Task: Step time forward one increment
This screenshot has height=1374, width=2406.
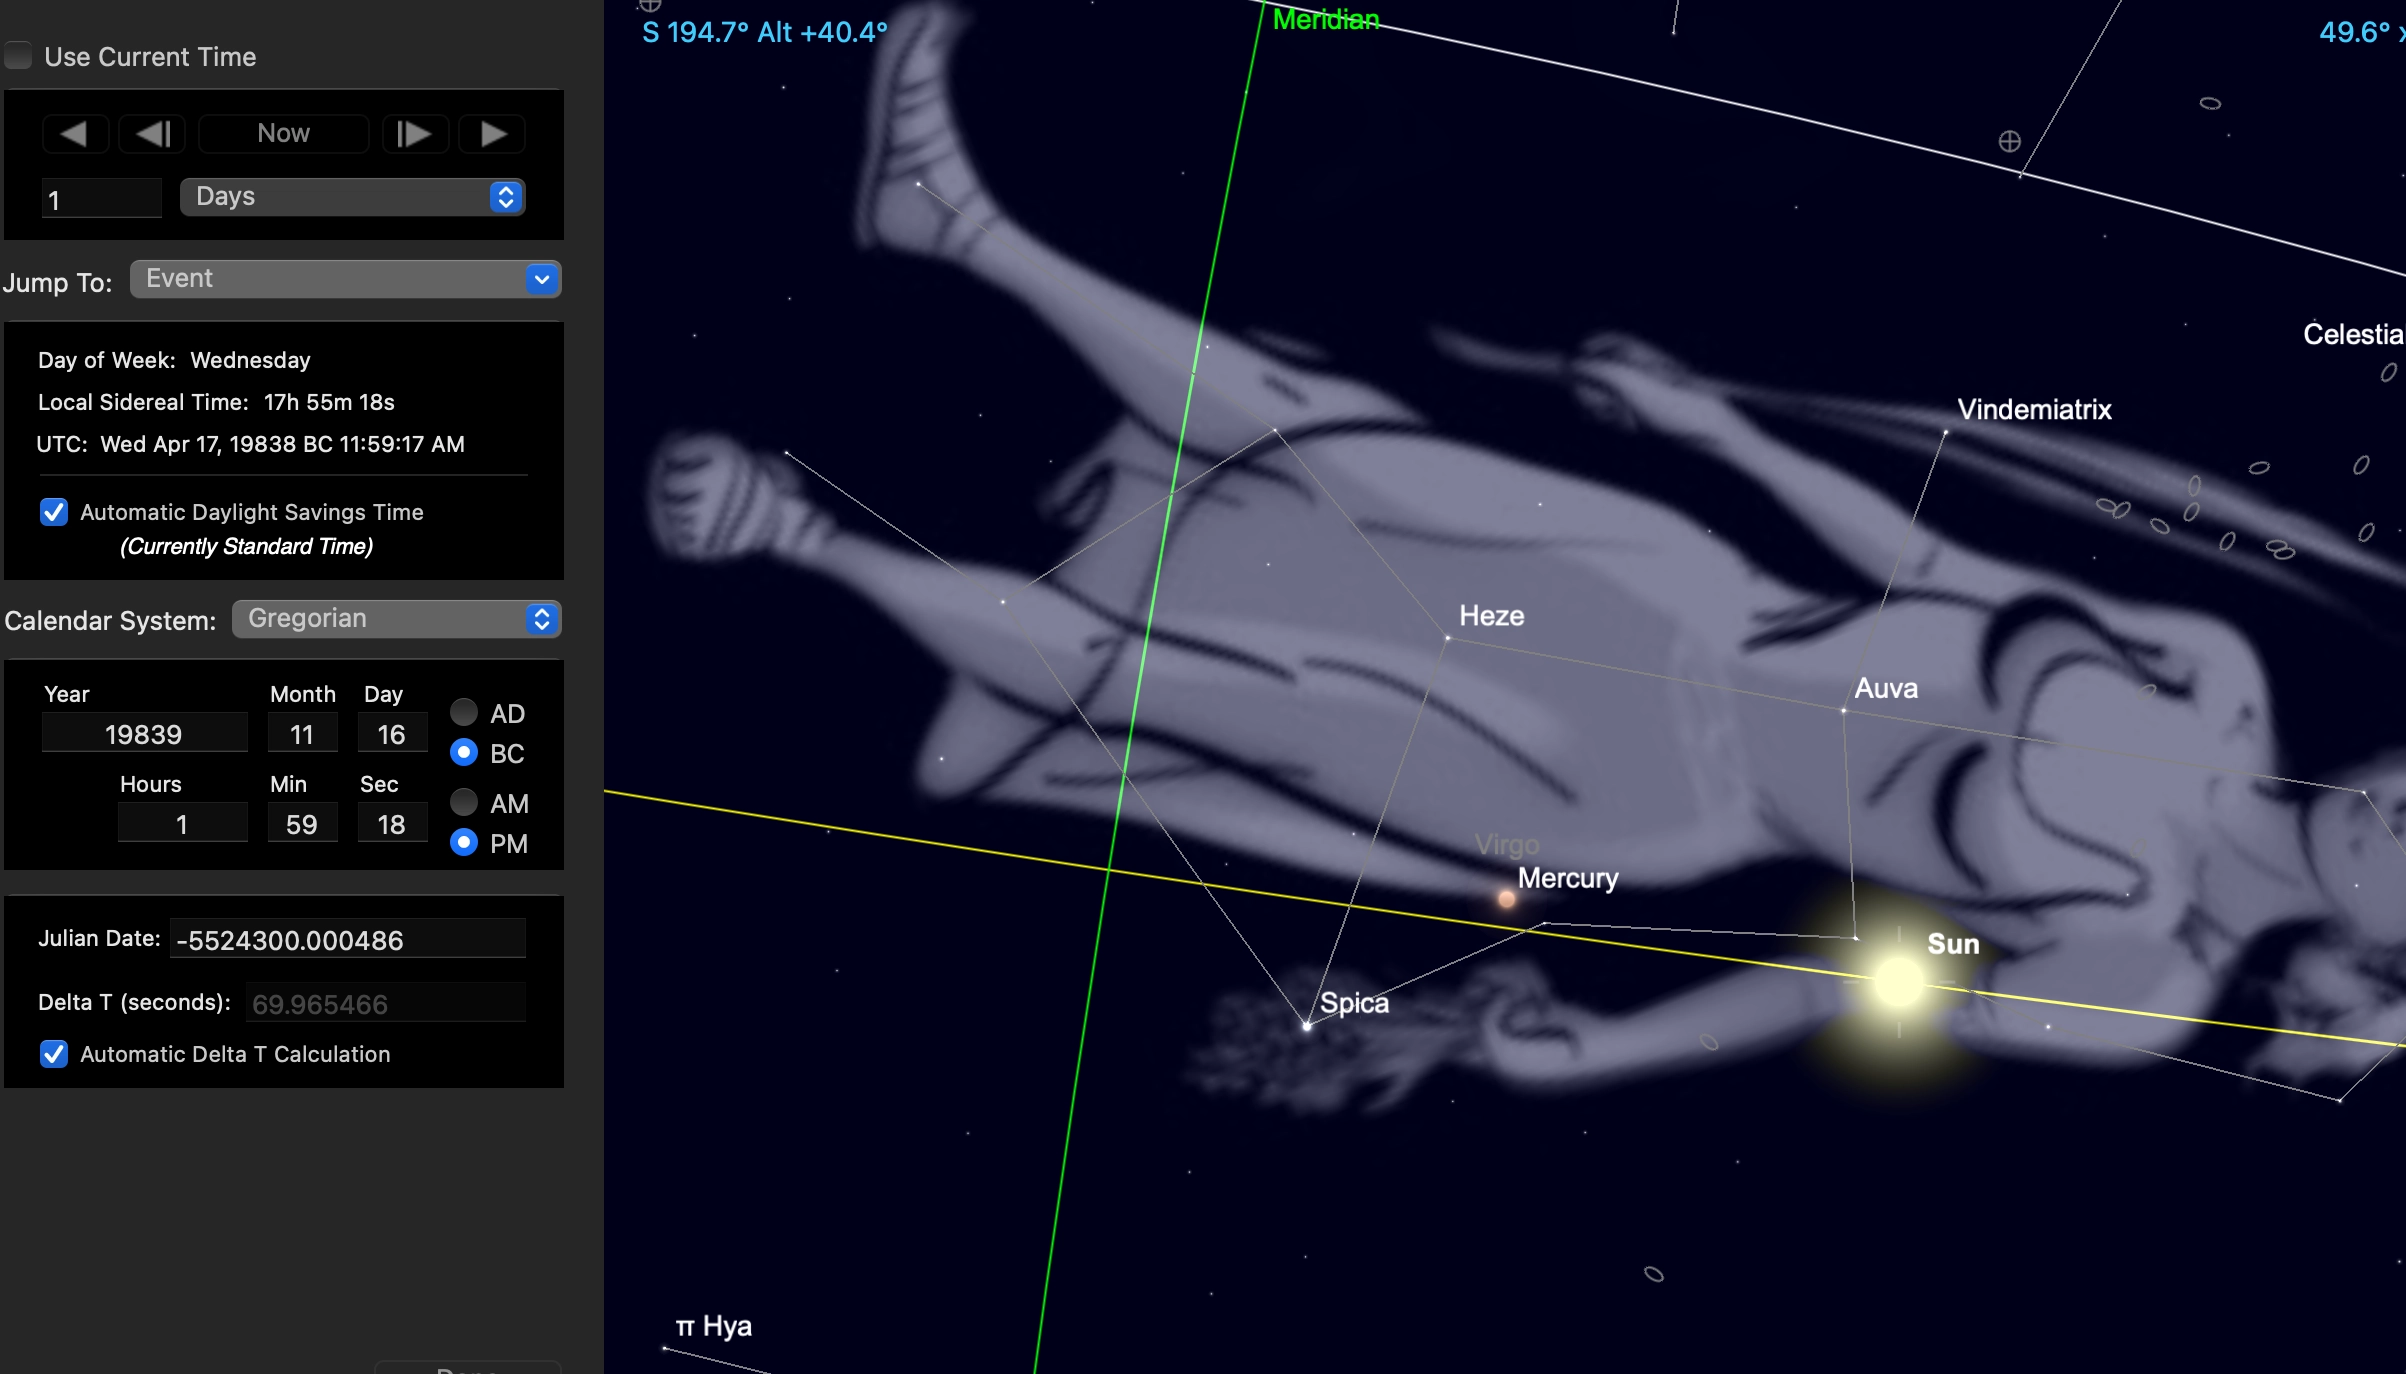Action: [x=414, y=133]
